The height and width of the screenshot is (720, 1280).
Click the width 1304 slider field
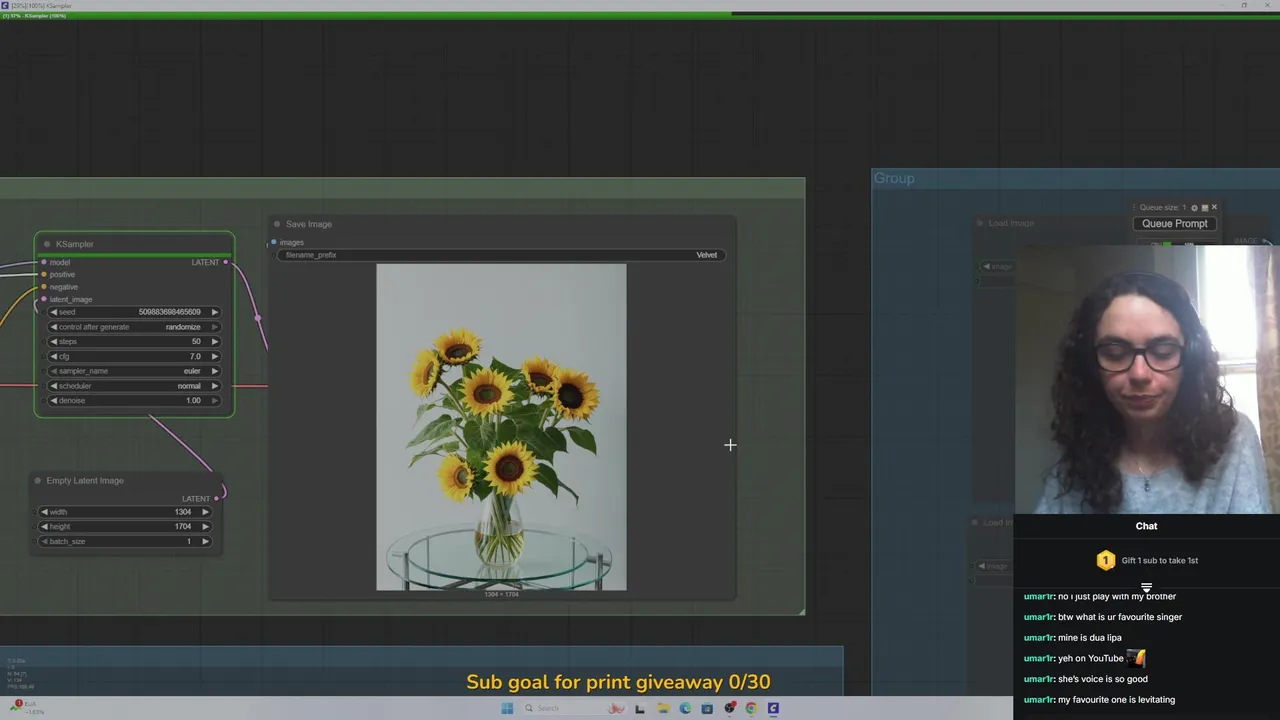tap(125, 512)
